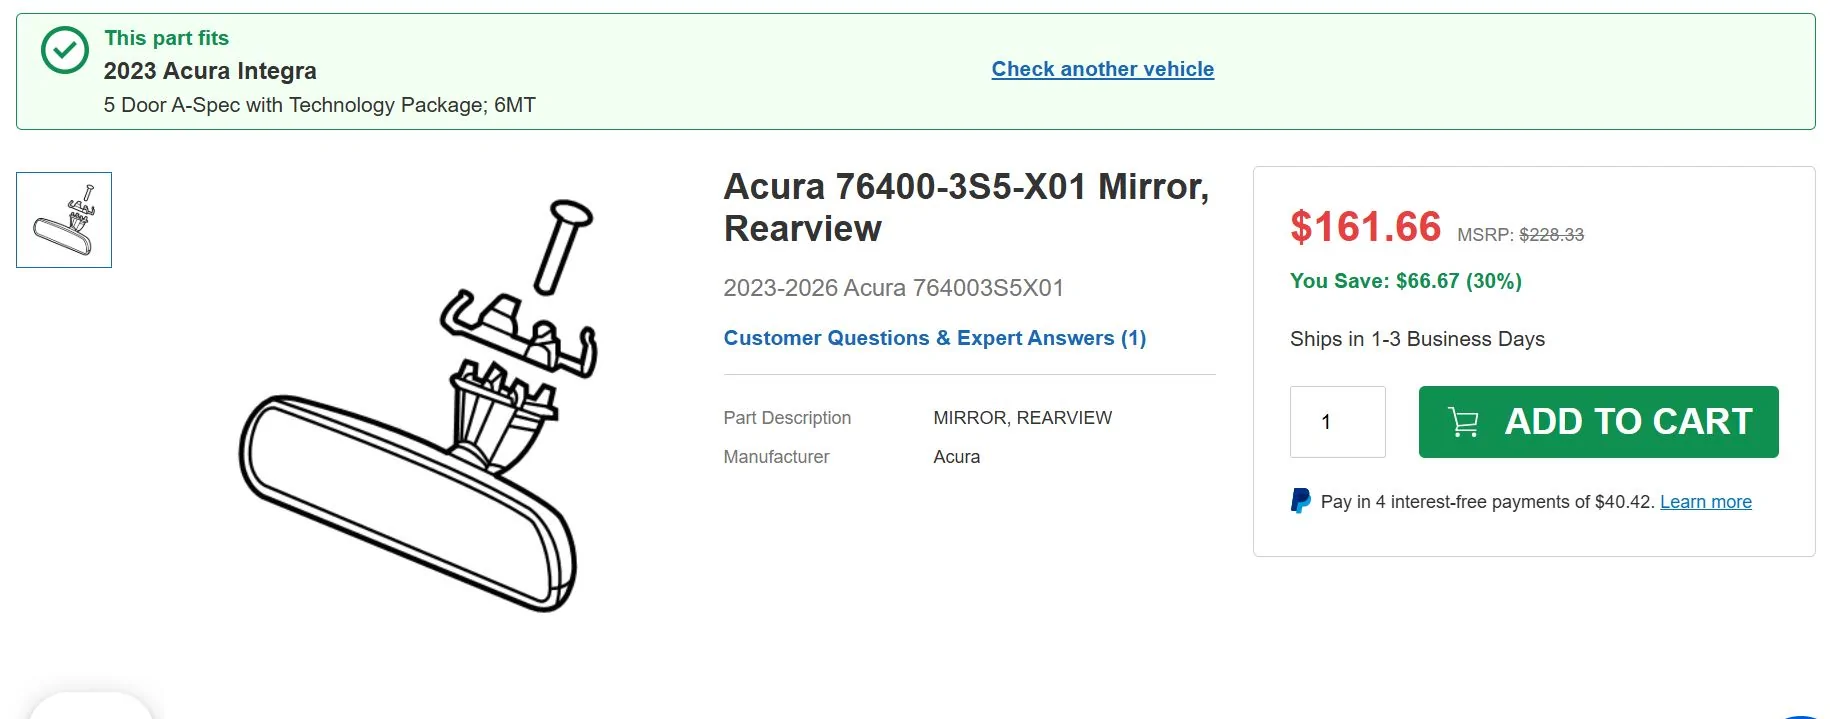Image resolution: width=1830 pixels, height=719 pixels.
Task: Select the PayPal logo icon
Action: 1299,501
